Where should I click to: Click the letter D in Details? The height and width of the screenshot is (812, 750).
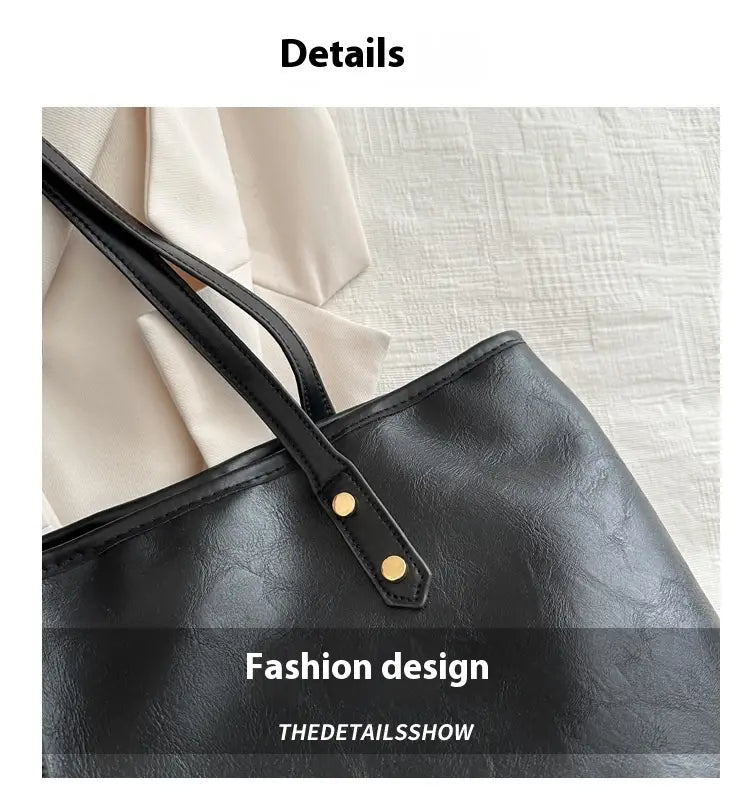291,54
